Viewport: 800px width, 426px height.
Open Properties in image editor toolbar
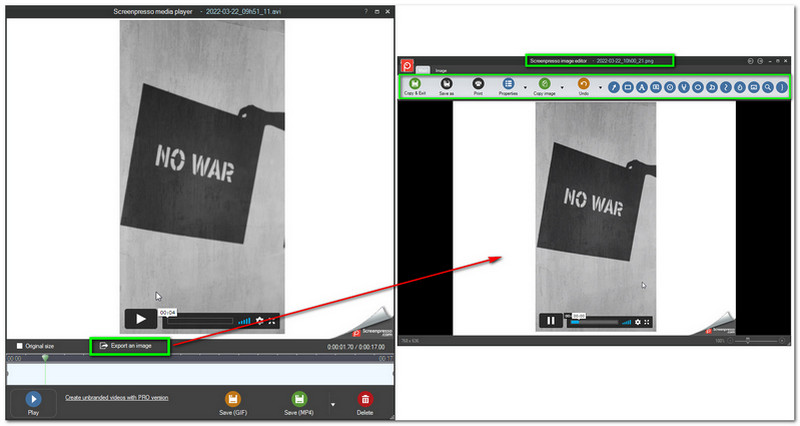(508, 86)
